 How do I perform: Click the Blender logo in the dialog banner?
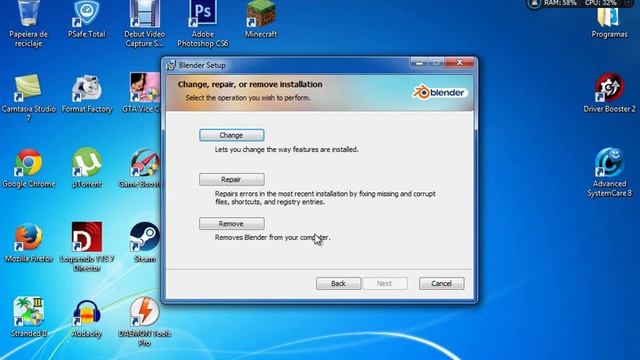(440, 93)
